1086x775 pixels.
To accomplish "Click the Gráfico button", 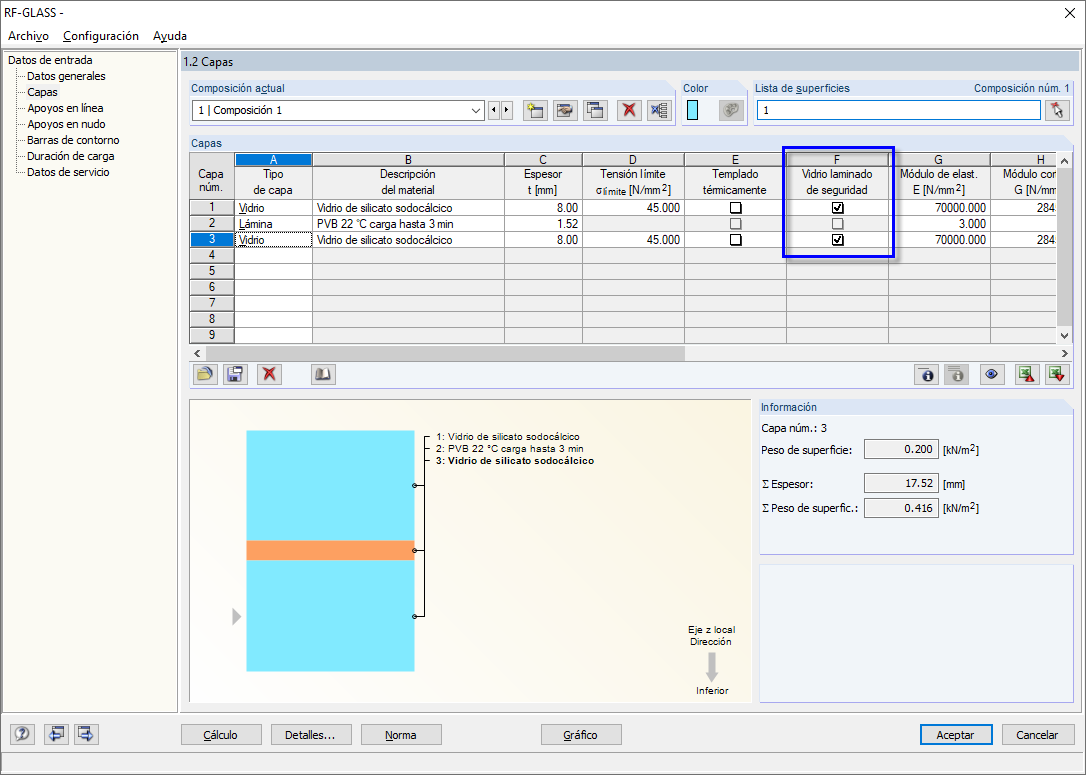I will [581, 735].
